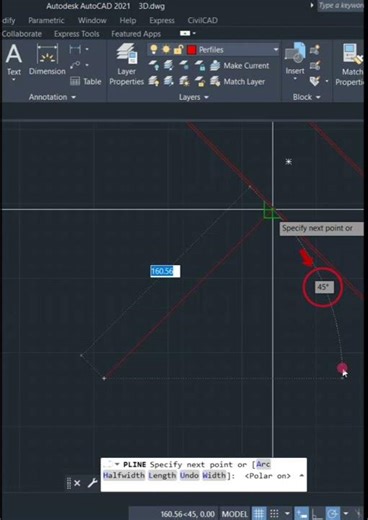Open the Window menu

point(92,20)
